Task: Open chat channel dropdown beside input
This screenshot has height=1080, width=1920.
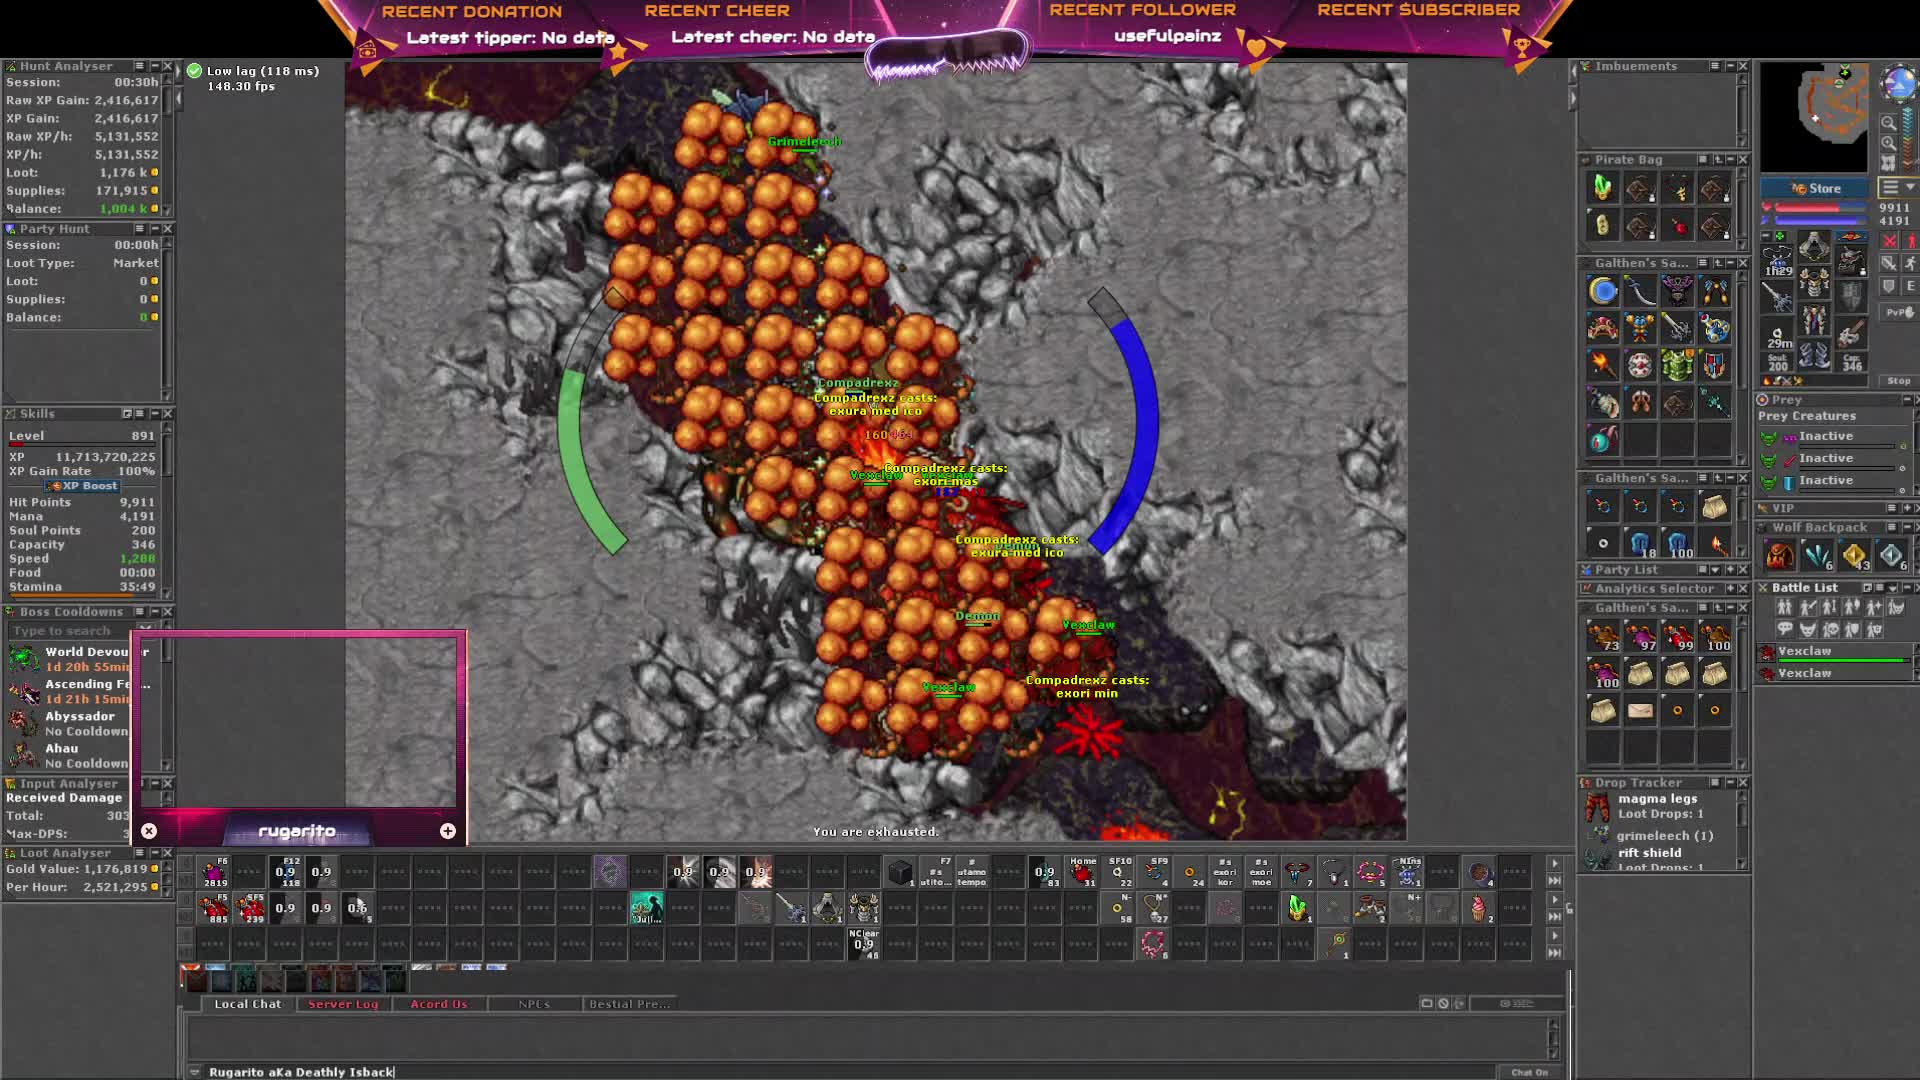Action: point(195,1072)
